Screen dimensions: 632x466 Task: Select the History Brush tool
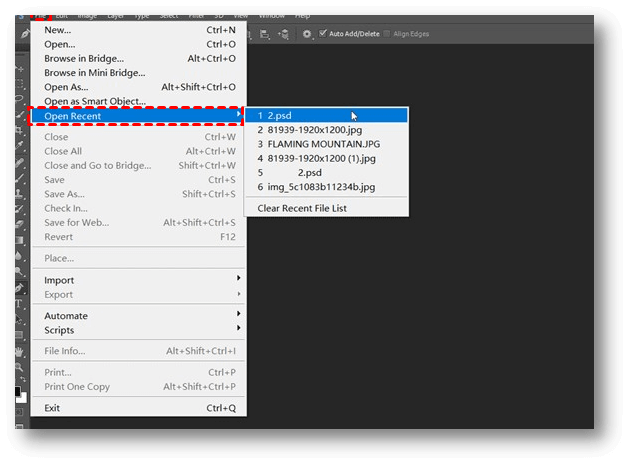(x=20, y=209)
